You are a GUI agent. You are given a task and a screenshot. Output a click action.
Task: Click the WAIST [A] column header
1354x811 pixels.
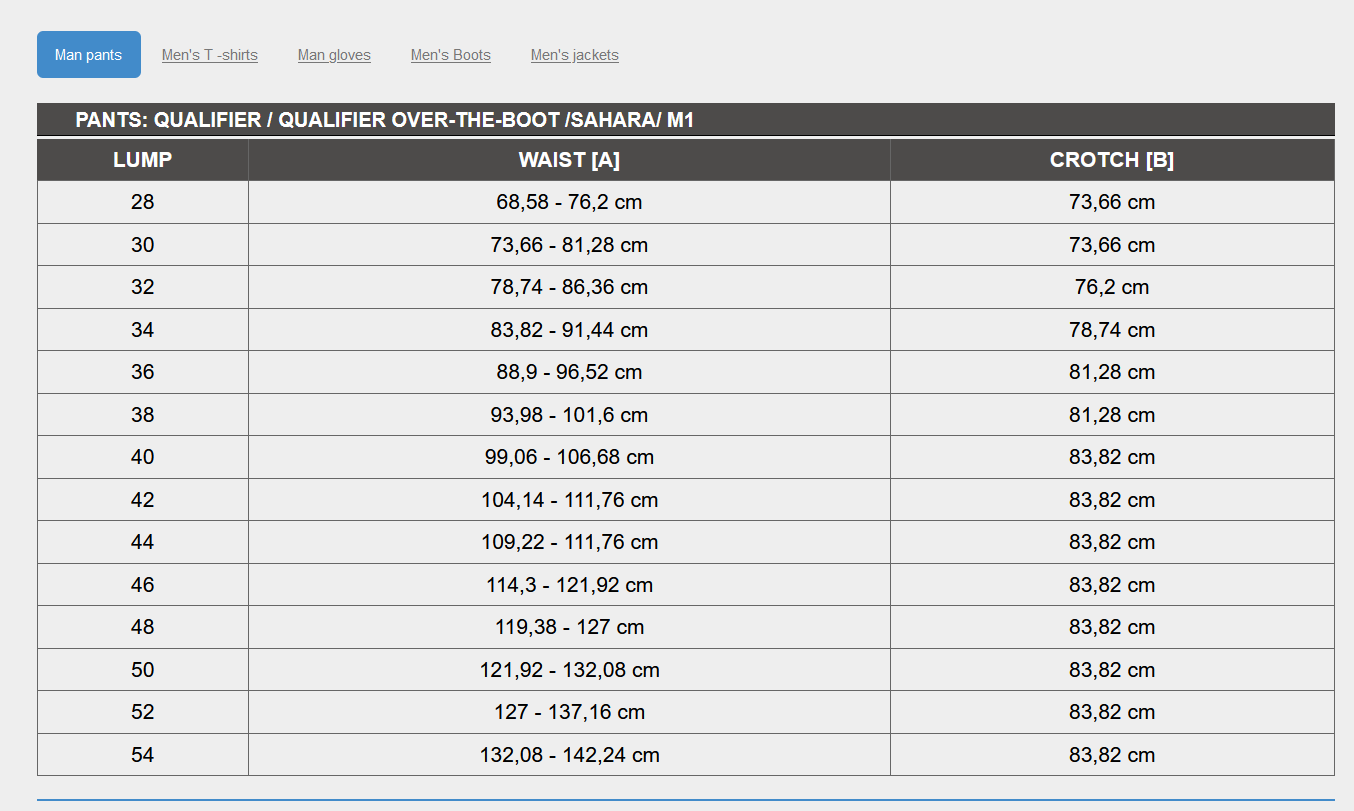[569, 160]
